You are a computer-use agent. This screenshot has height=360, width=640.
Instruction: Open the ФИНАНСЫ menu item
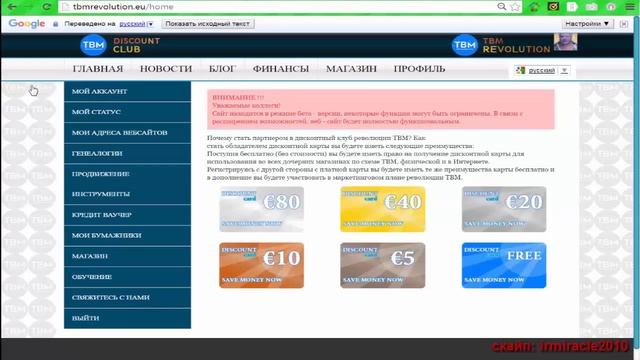coord(281,69)
